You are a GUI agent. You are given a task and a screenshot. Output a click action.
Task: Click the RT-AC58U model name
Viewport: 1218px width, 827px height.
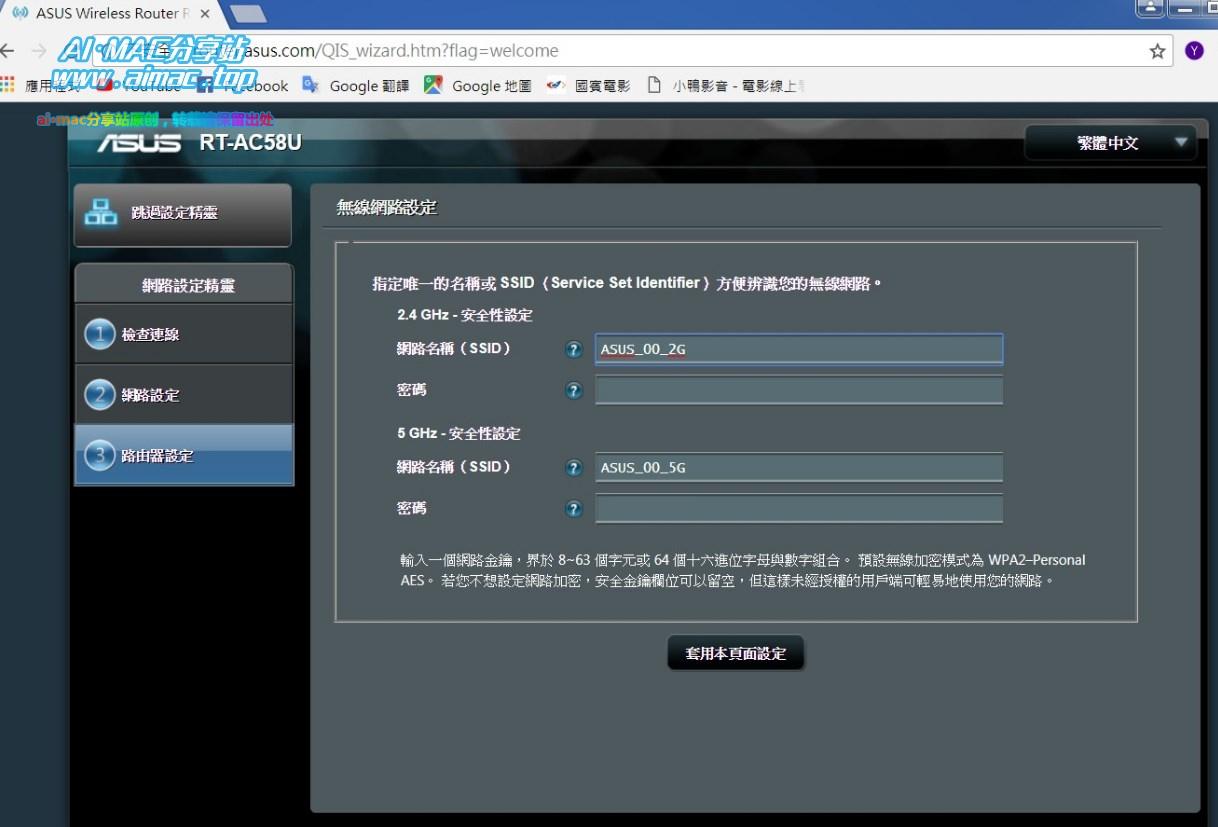250,143
